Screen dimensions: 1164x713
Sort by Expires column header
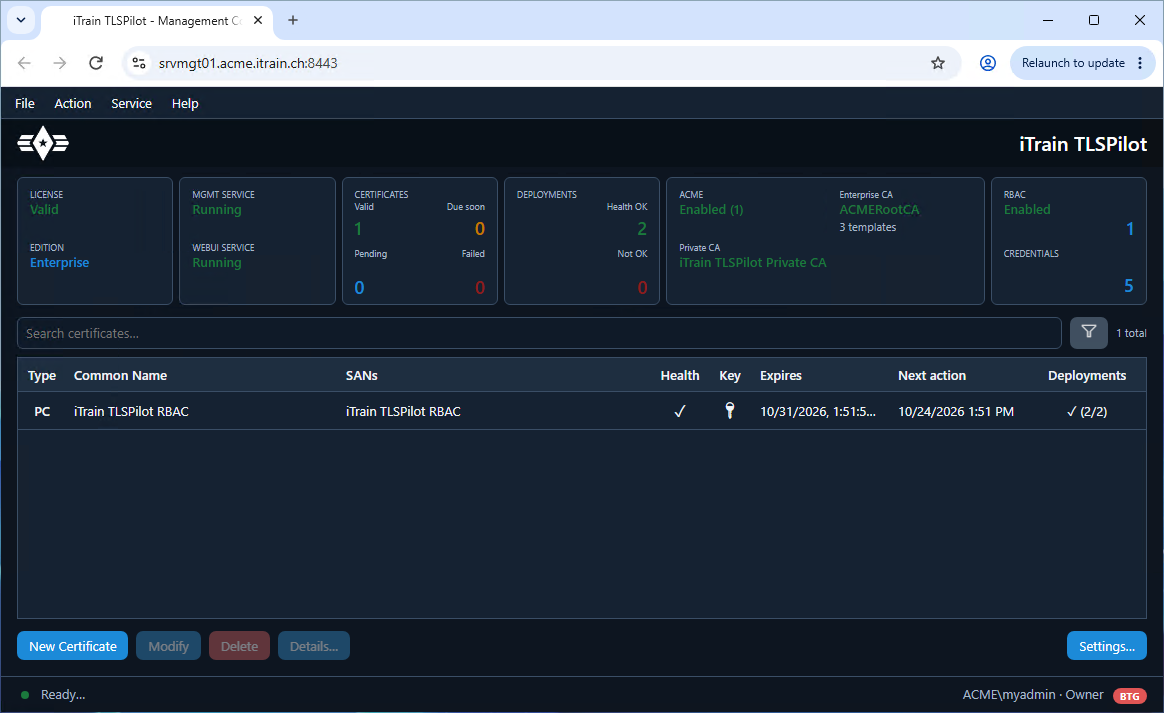[781, 376]
